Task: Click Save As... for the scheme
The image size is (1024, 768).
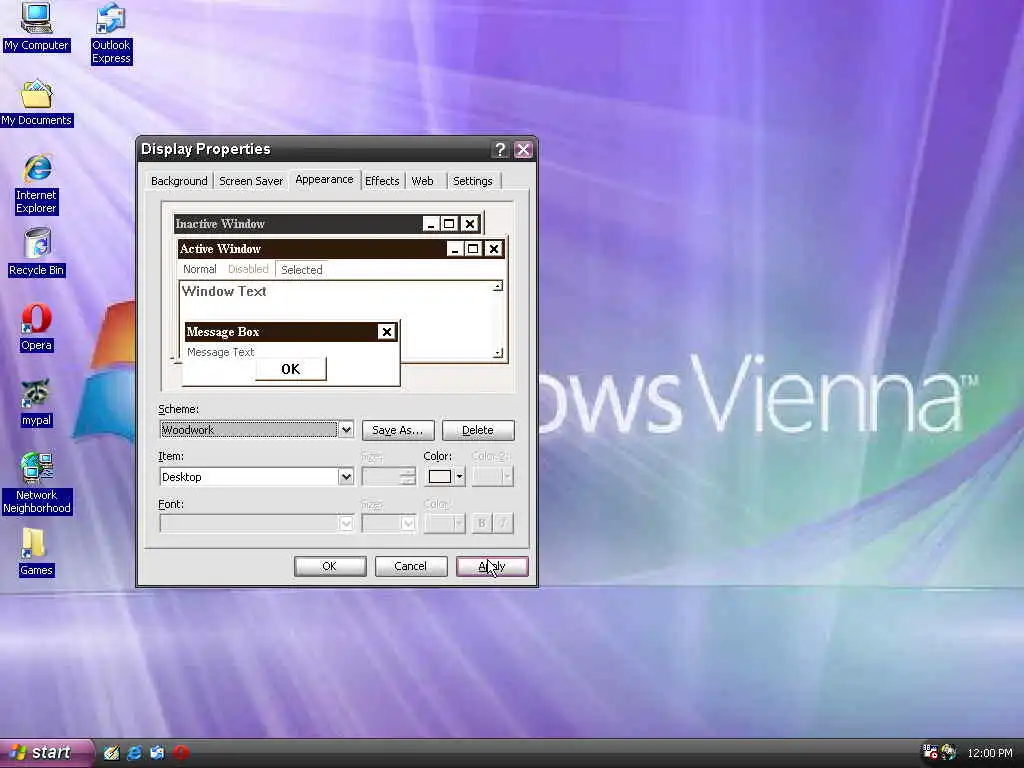Action: (x=398, y=430)
